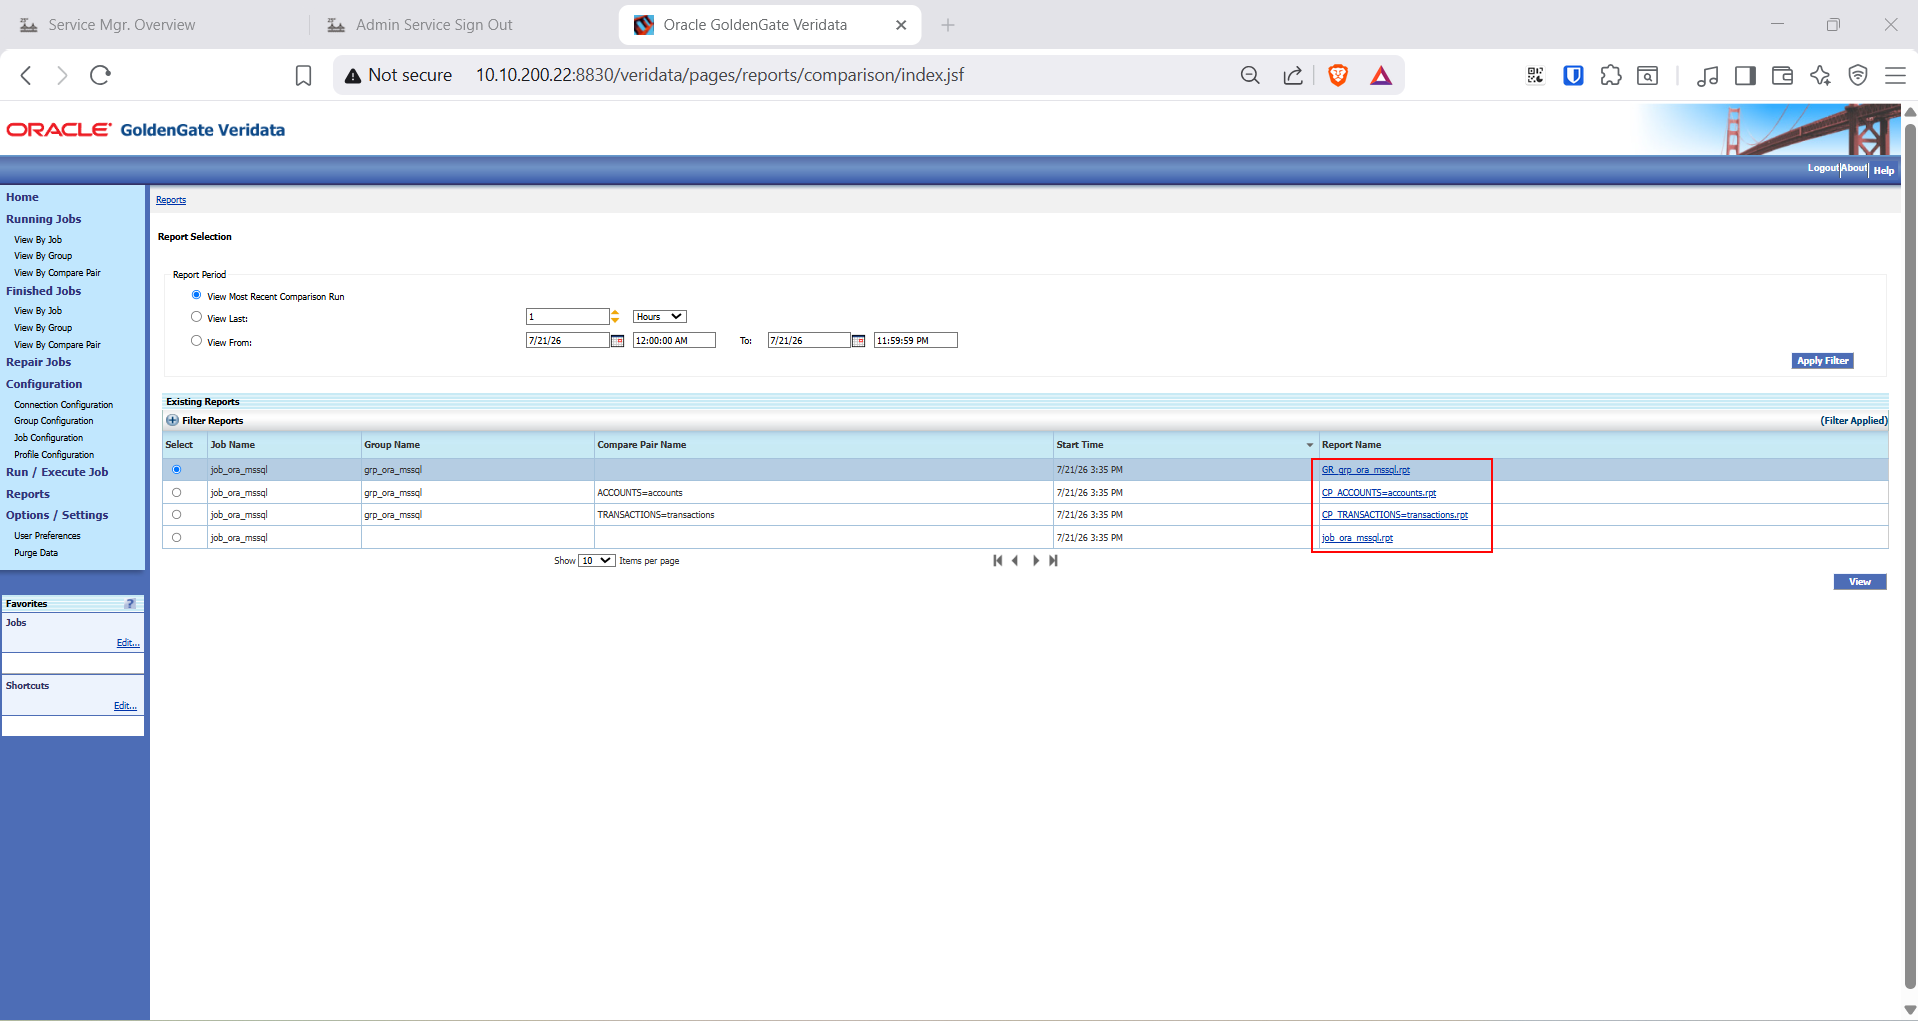This screenshot has height=1021, width=1918.
Task: Click the To time 11:59:59 PM field
Action: coord(916,341)
